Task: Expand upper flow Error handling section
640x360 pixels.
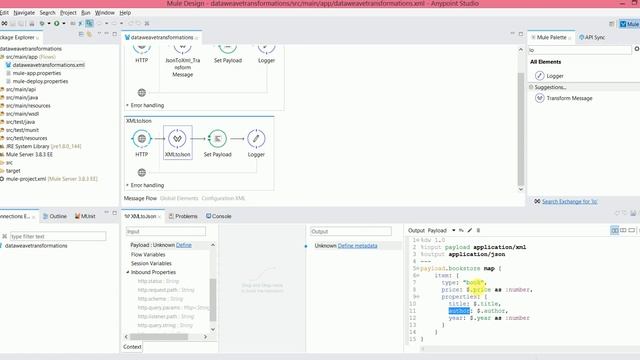Action: point(127,105)
